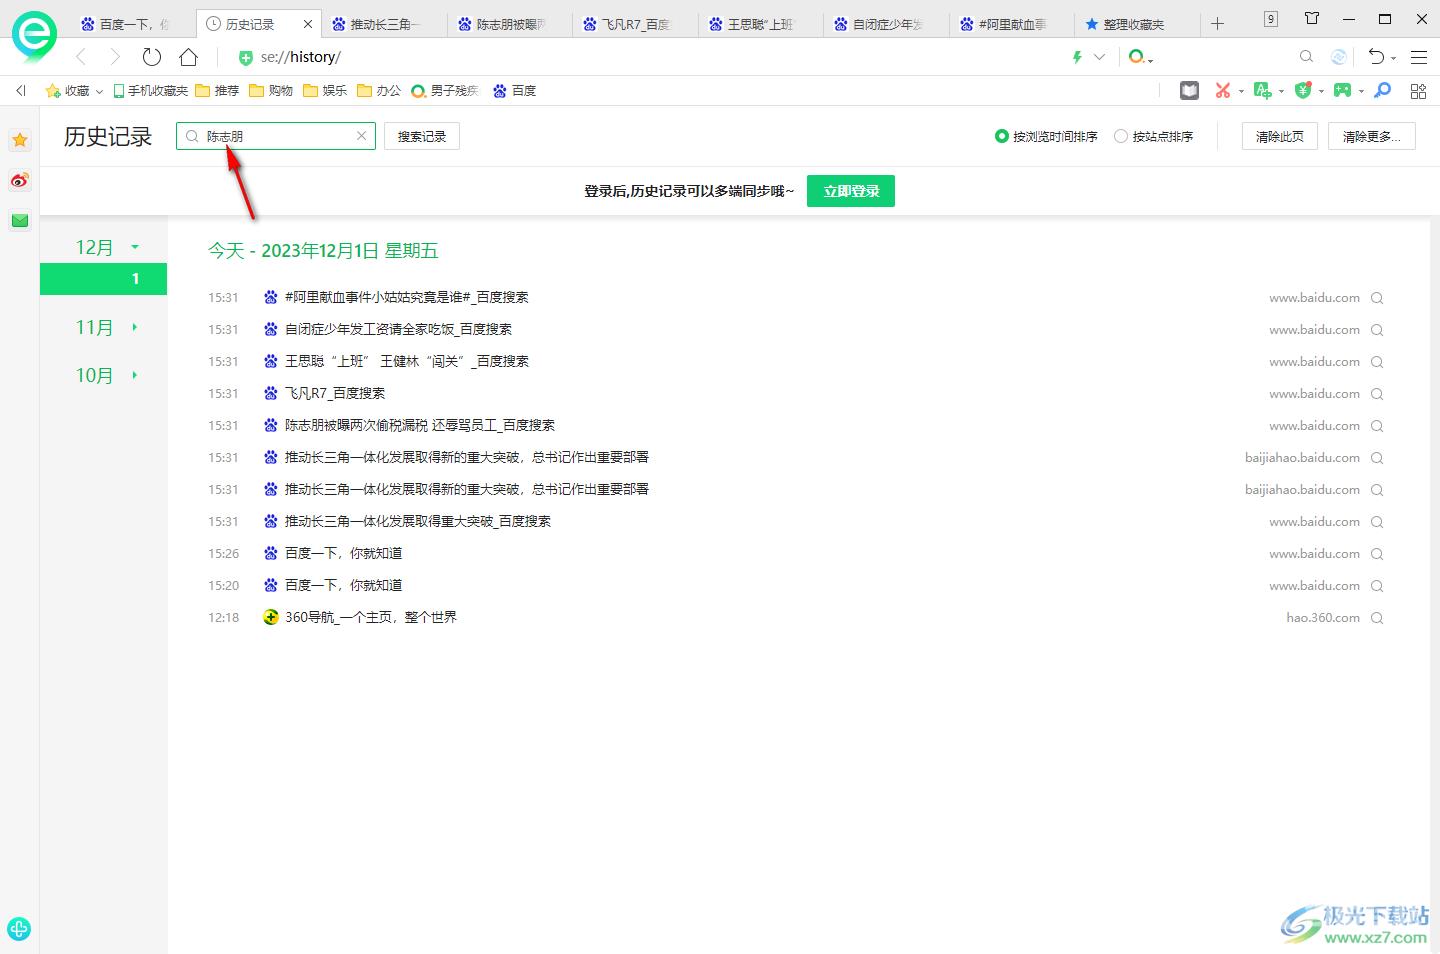The width and height of the screenshot is (1440, 954).
Task: Open the 手机收藏夹 bookmark
Action: (151, 91)
